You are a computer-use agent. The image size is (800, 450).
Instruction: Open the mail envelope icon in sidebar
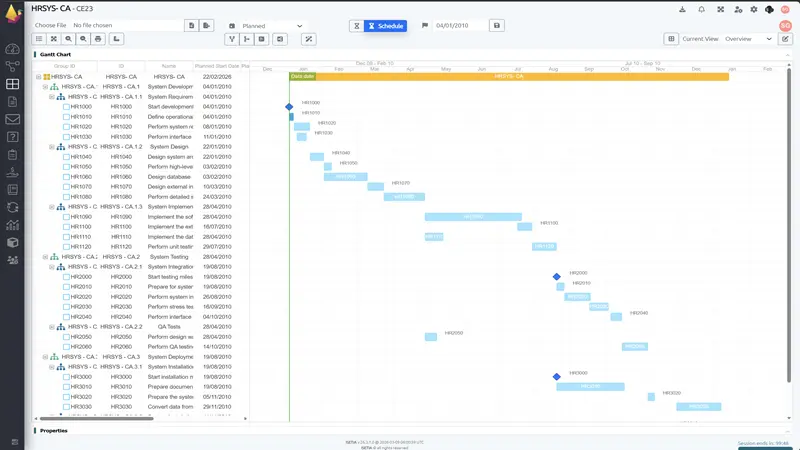point(12,120)
